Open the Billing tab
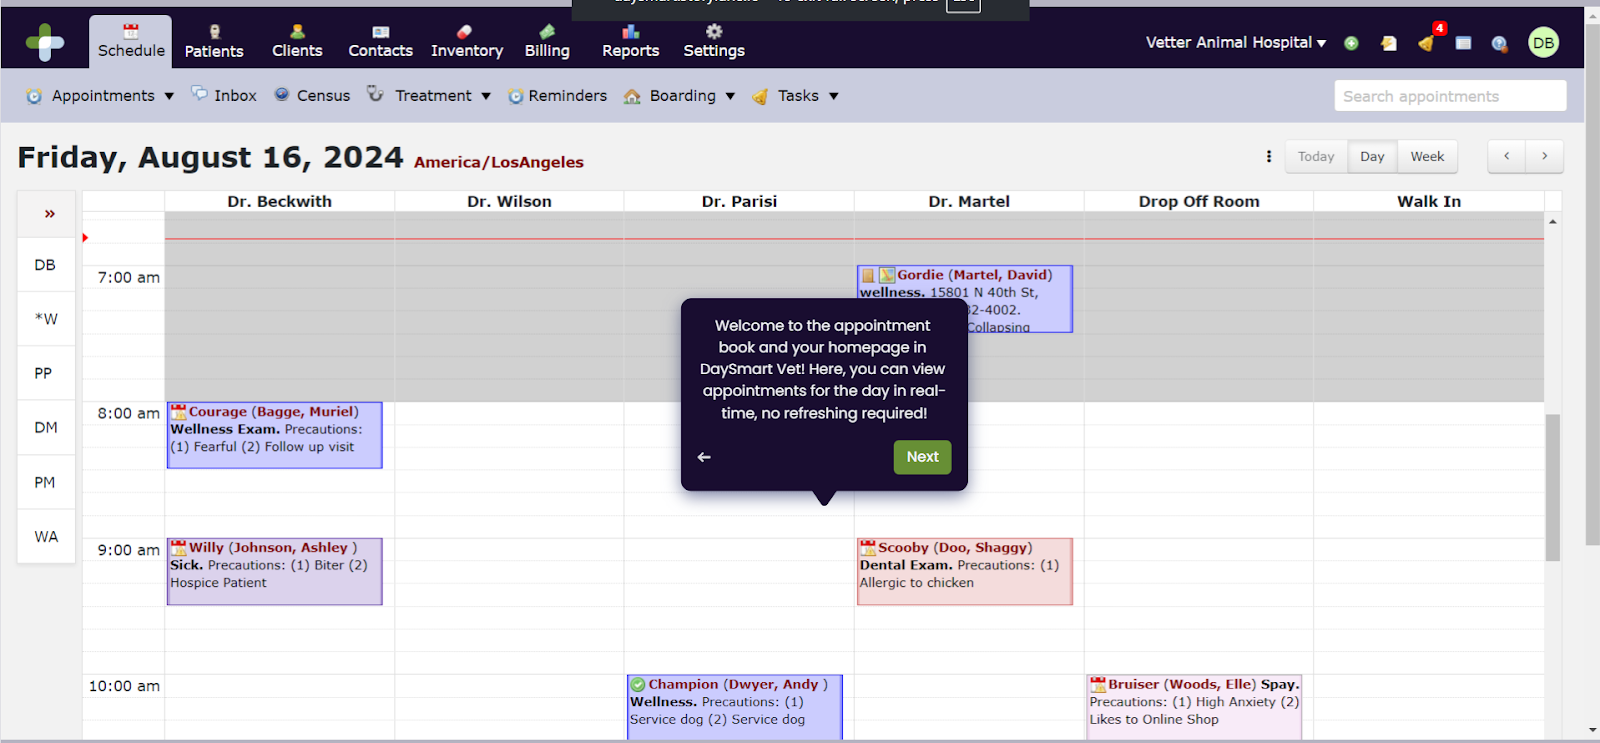The height and width of the screenshot is (743, 1600). click(547, 41)
